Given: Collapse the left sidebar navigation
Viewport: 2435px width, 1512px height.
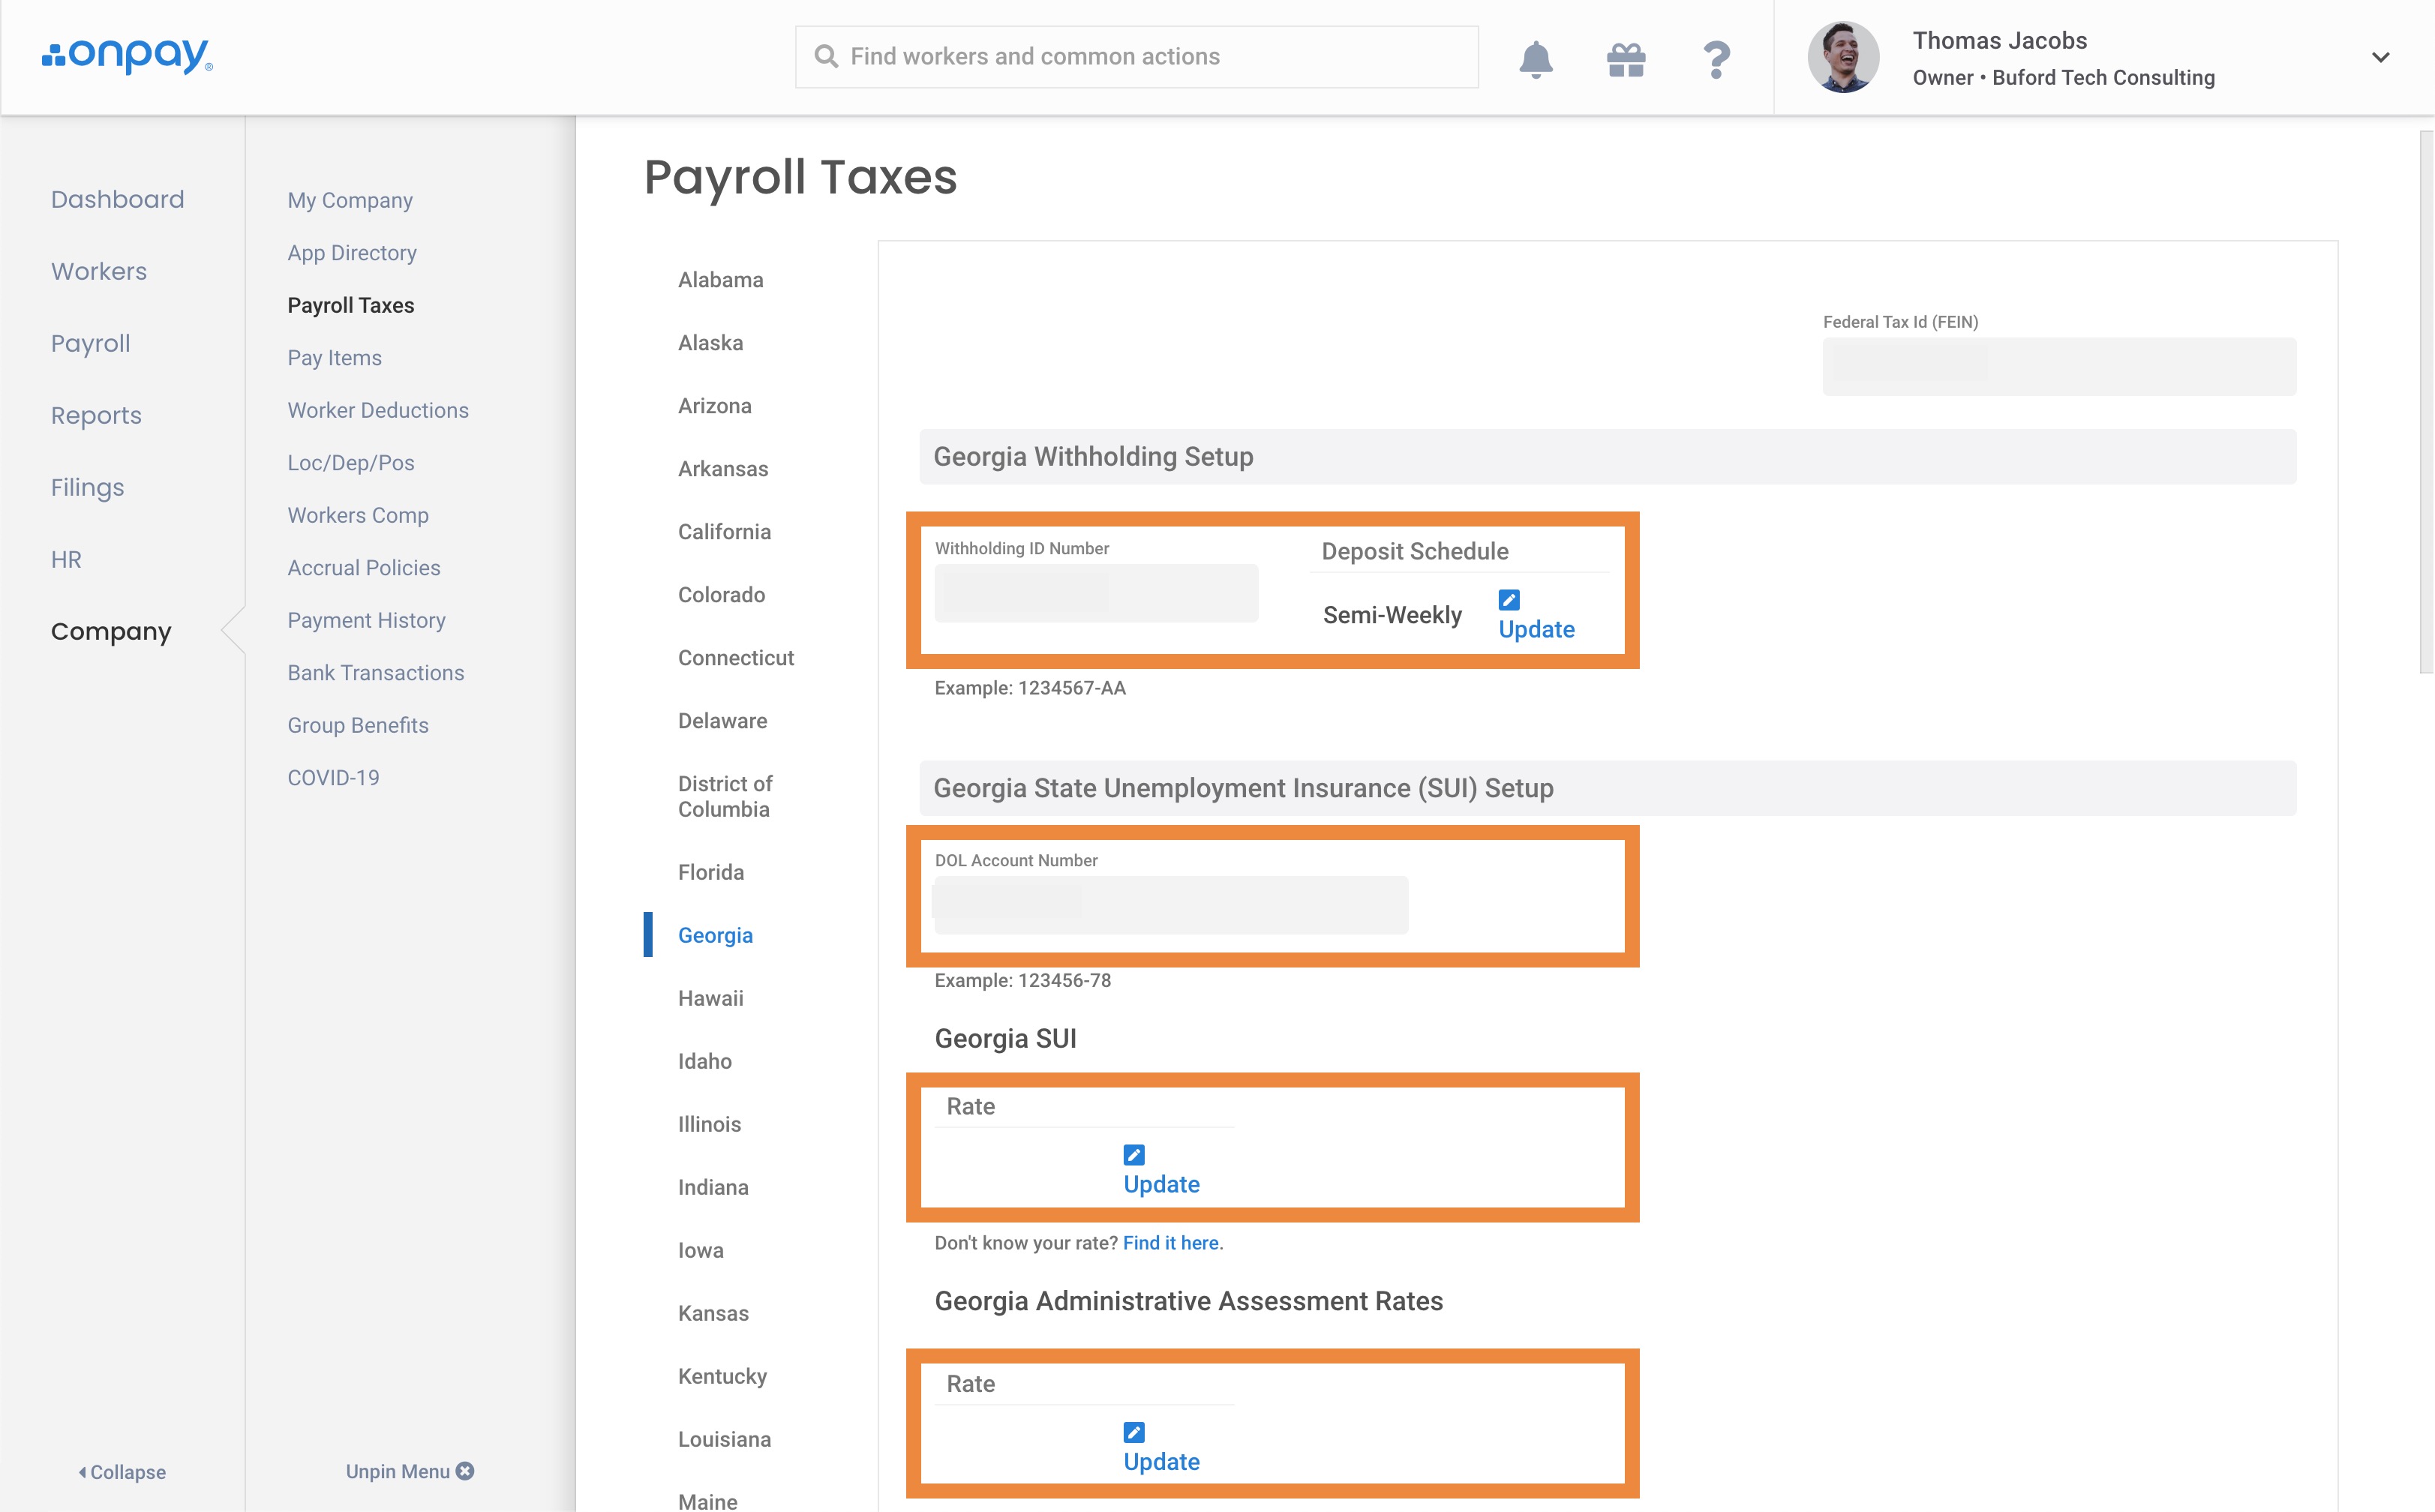Looking at the screenshot, I should (x=122, y=1472).
